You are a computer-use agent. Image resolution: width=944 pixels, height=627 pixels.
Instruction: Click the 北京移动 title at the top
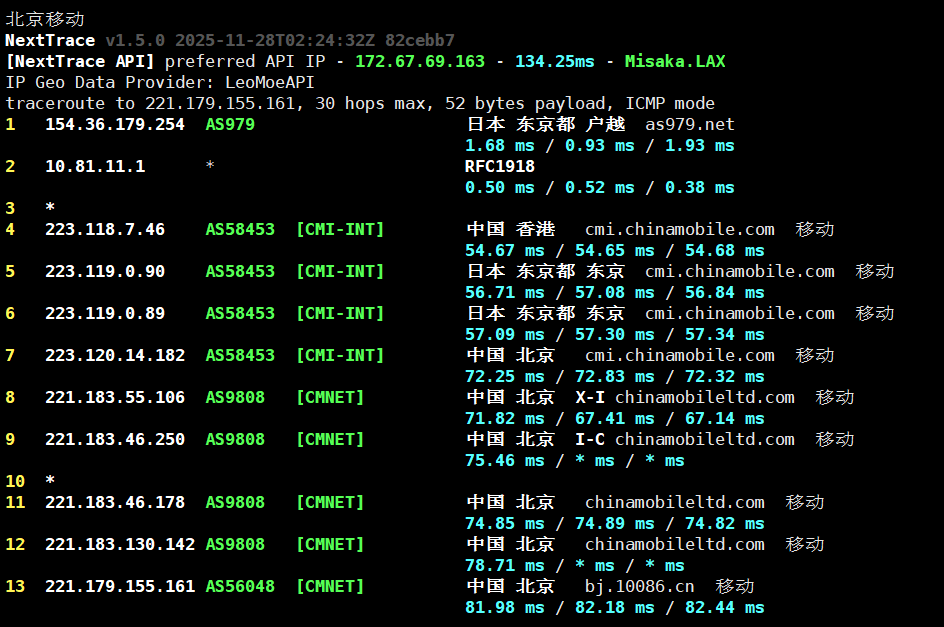pyautogui.click(x=45, y=19)
